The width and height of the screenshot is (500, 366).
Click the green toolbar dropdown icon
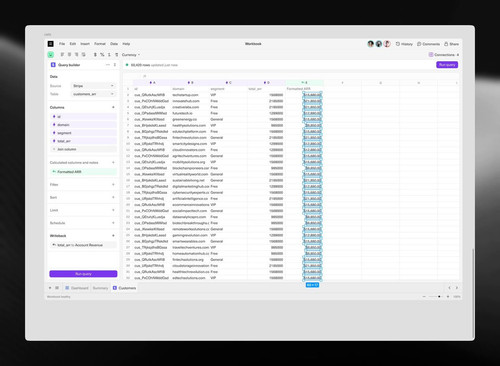click(51, 55)
